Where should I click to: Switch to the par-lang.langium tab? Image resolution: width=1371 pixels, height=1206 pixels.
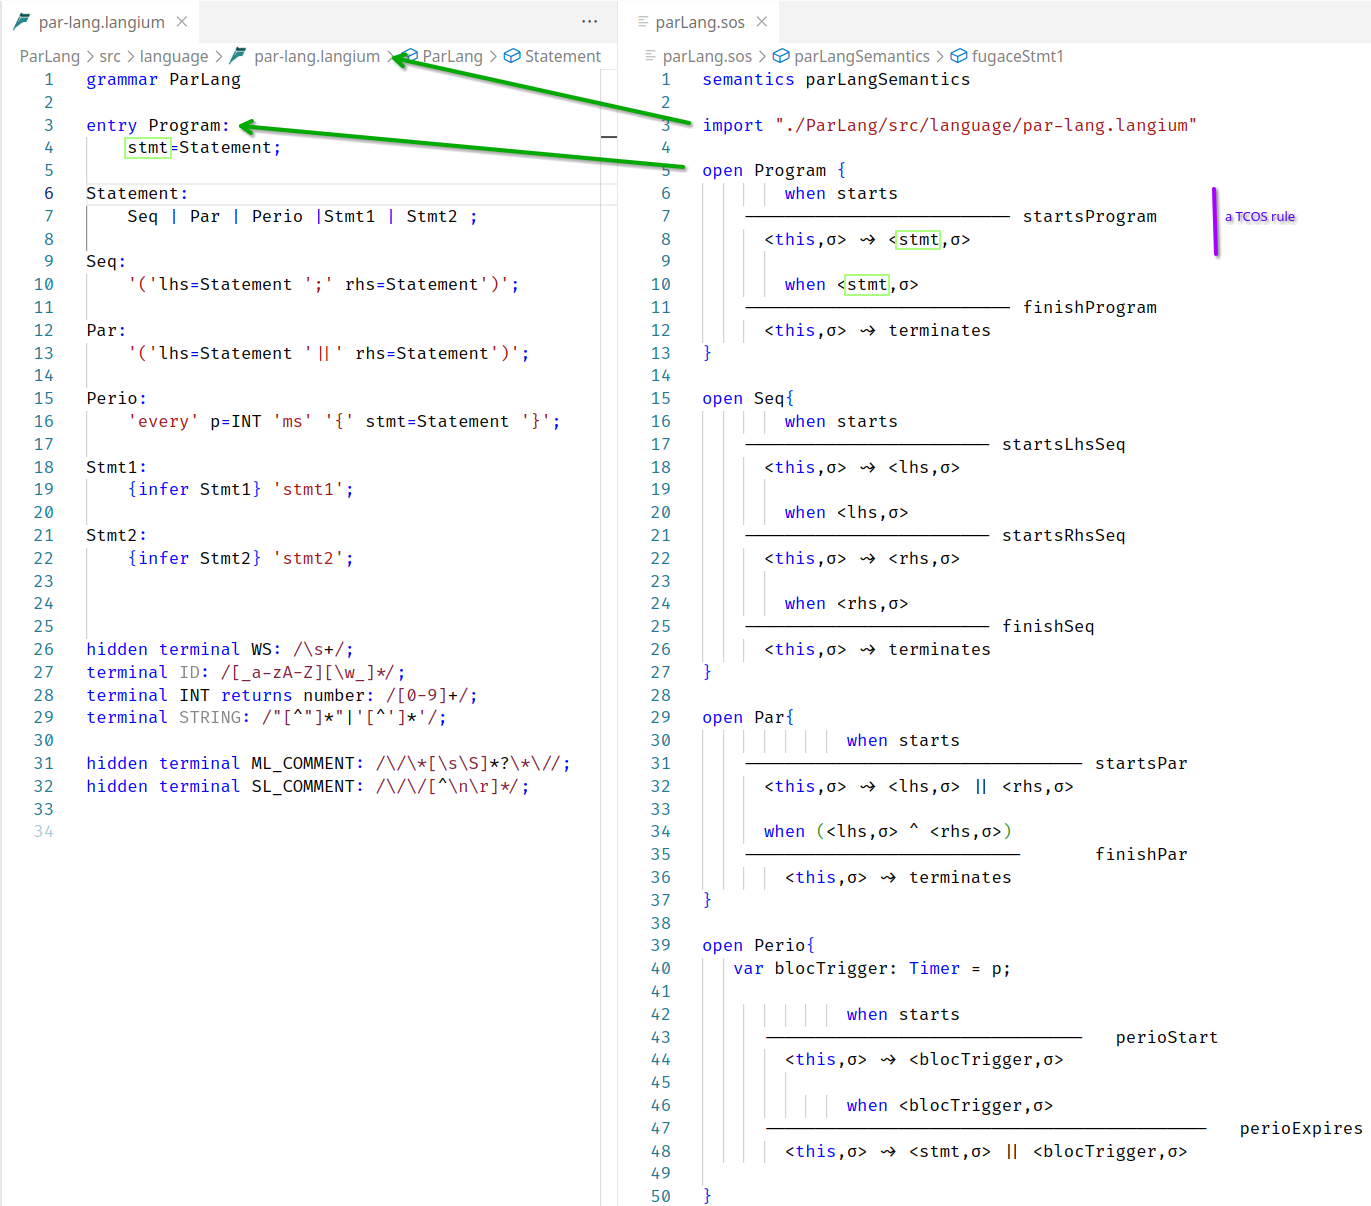pos(100,22)
